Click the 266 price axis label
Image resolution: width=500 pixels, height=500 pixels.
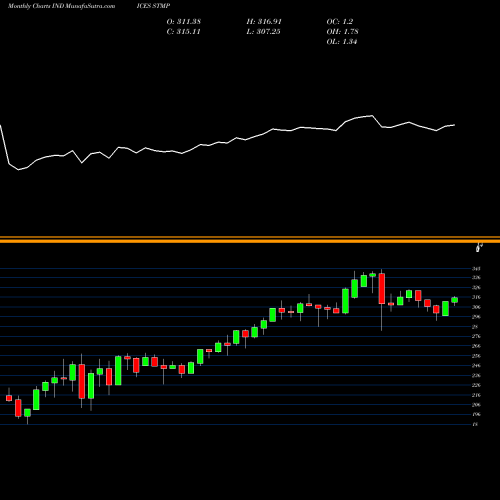click(x=476, y=346)
